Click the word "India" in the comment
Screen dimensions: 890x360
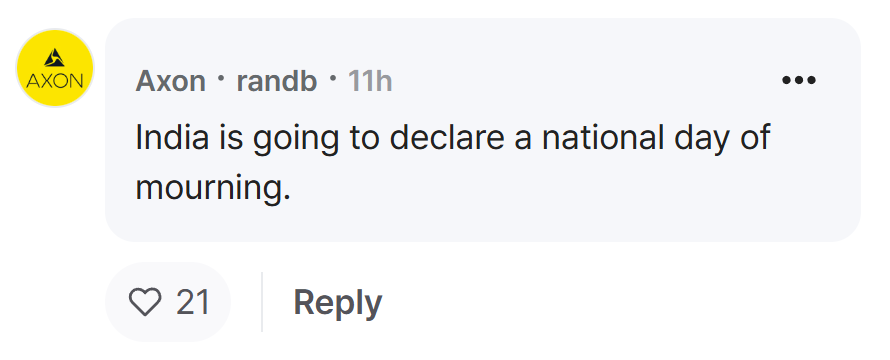click(172, 137)
